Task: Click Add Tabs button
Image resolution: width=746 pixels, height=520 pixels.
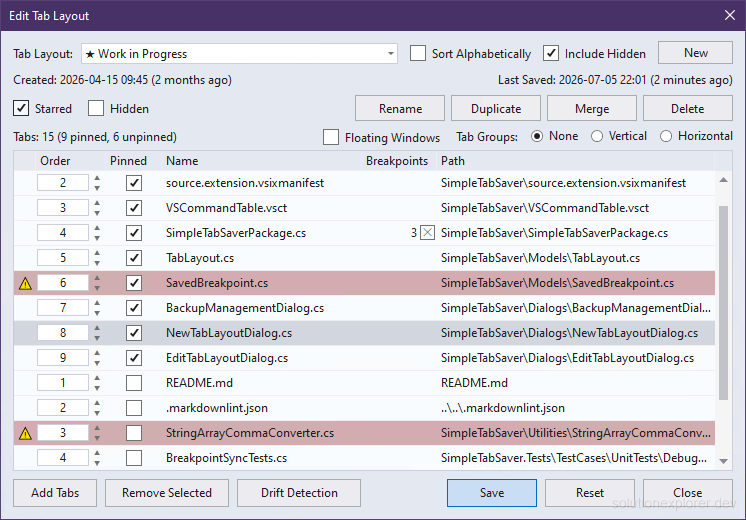Action: 55,493
